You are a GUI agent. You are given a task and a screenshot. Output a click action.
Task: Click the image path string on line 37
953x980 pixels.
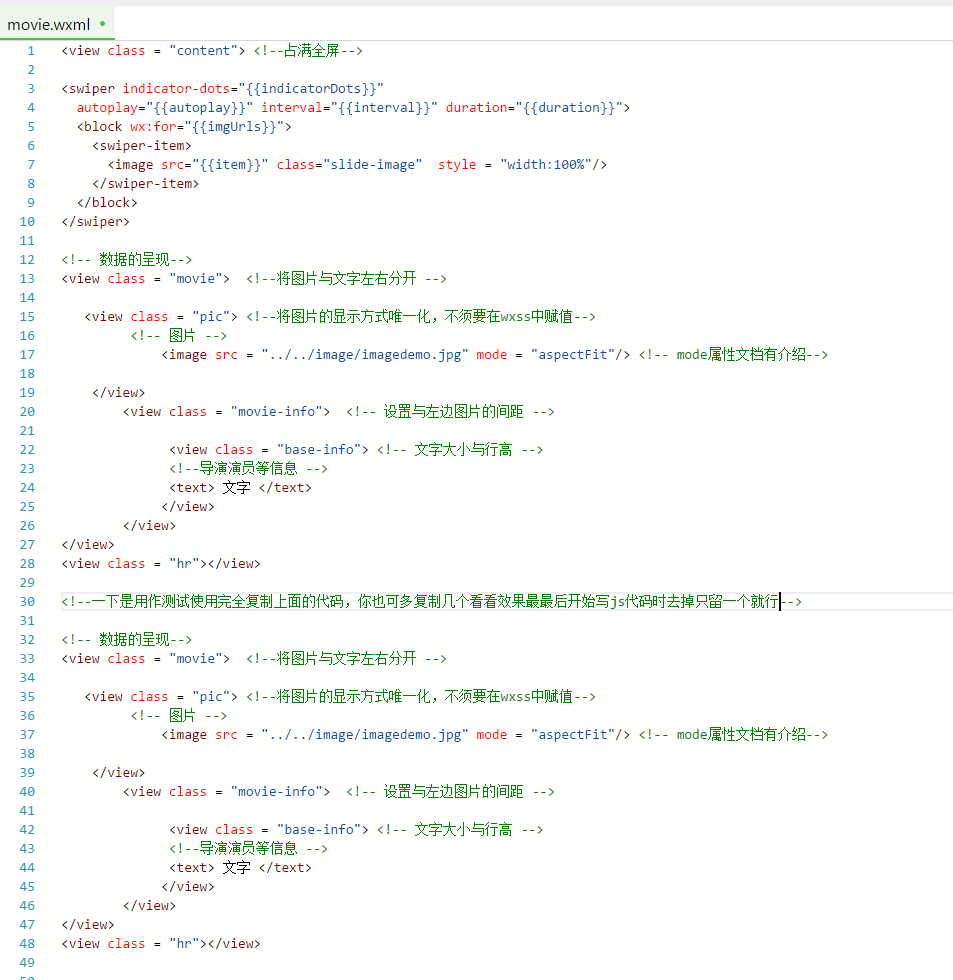[364, 735]
